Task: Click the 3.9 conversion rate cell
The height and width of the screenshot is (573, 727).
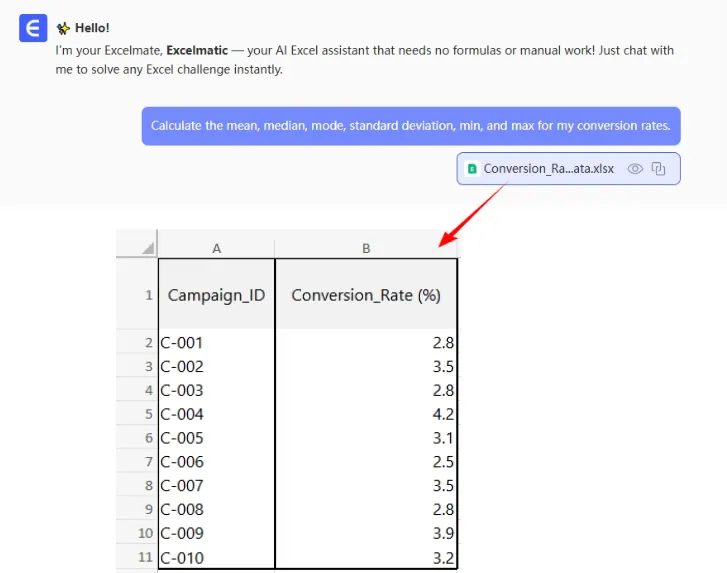Action: 366,534
